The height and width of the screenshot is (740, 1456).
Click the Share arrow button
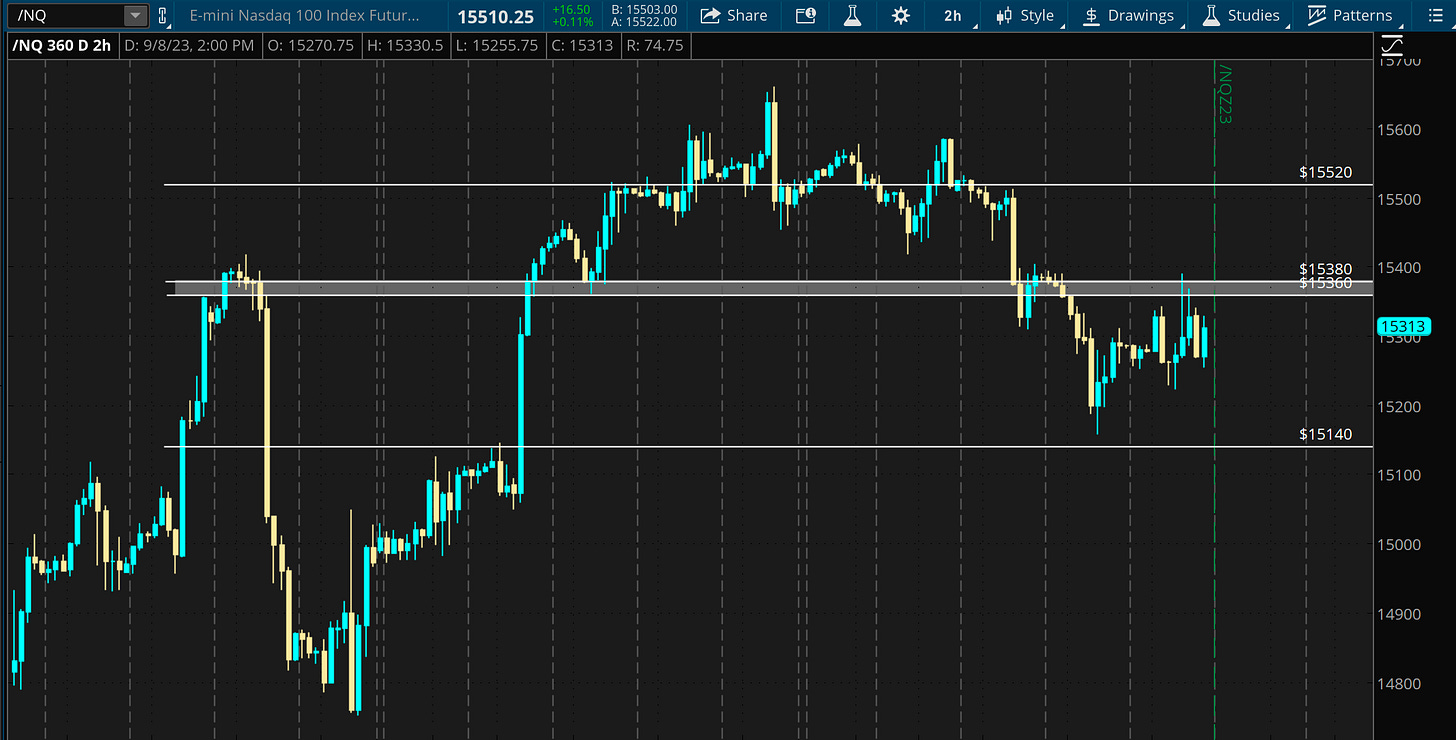pos(734,15)
